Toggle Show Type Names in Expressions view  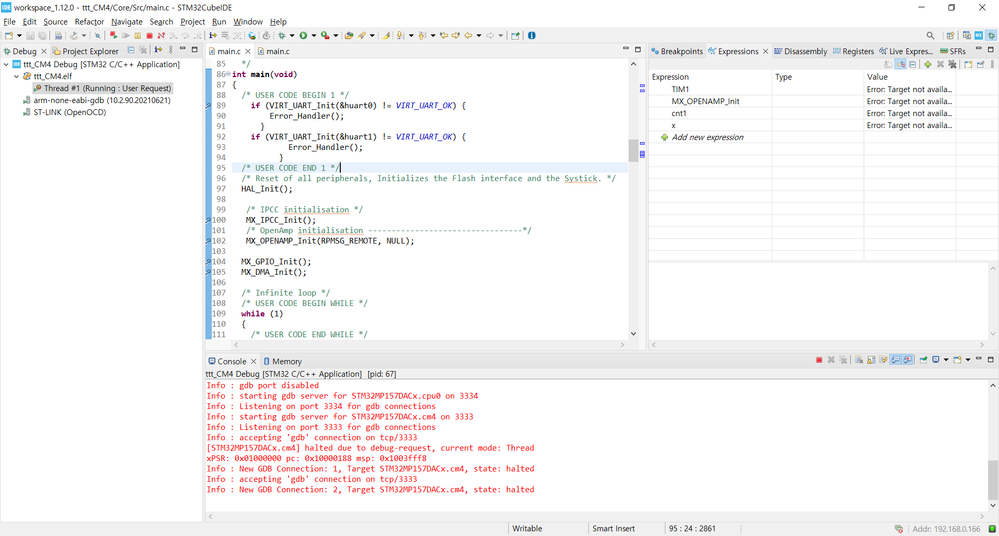coord(888,64)
